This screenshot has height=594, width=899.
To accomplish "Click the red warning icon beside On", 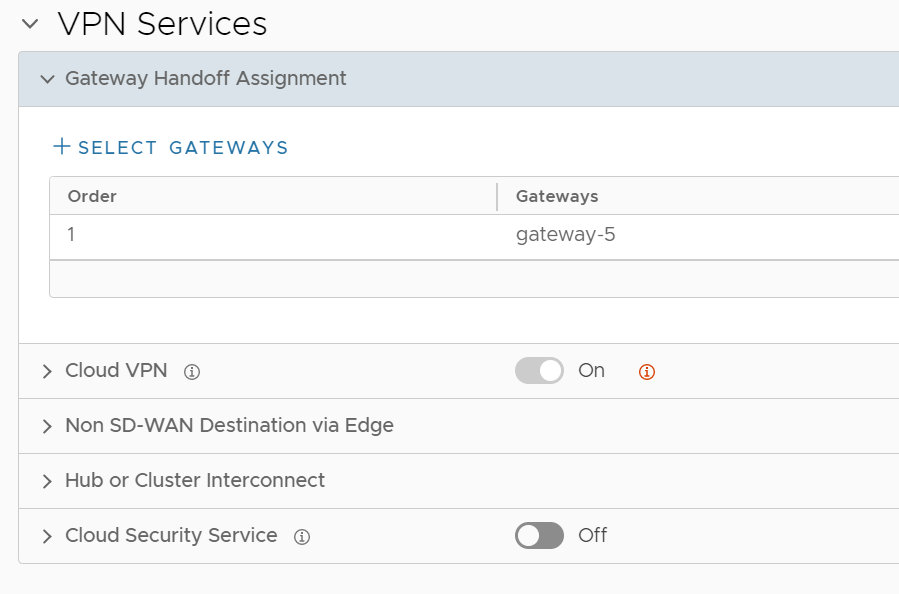I will coord(647,372).
